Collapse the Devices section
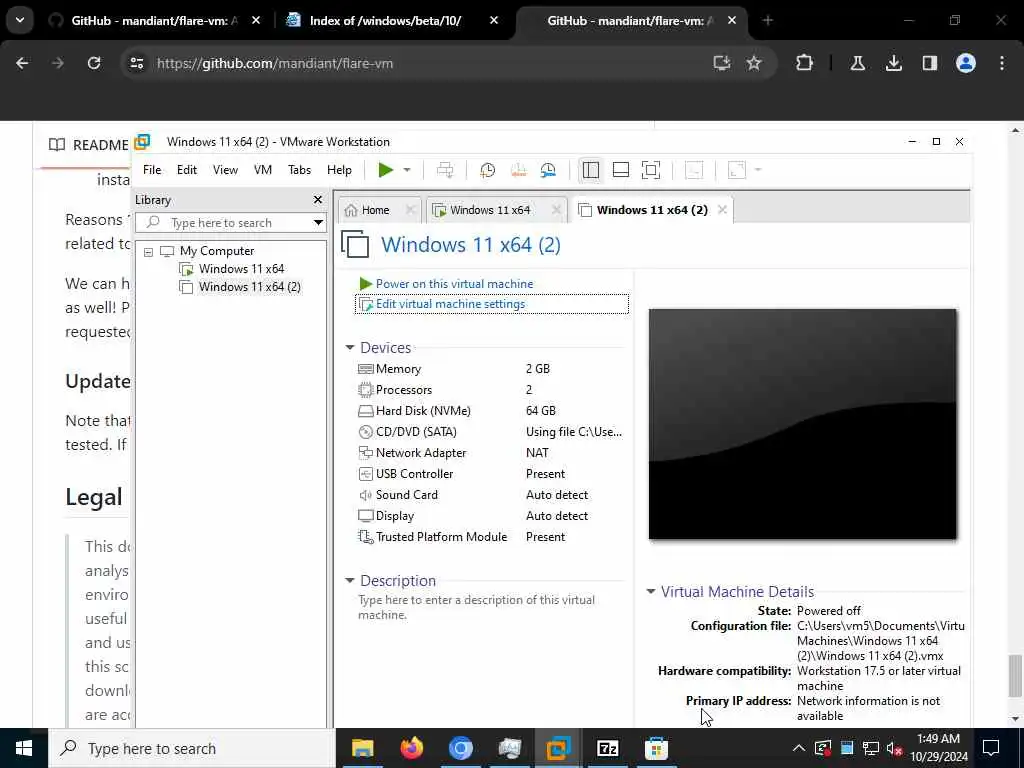Image resolution: width=1024 pixels, height=768 pixels. (x=349, y=348)
